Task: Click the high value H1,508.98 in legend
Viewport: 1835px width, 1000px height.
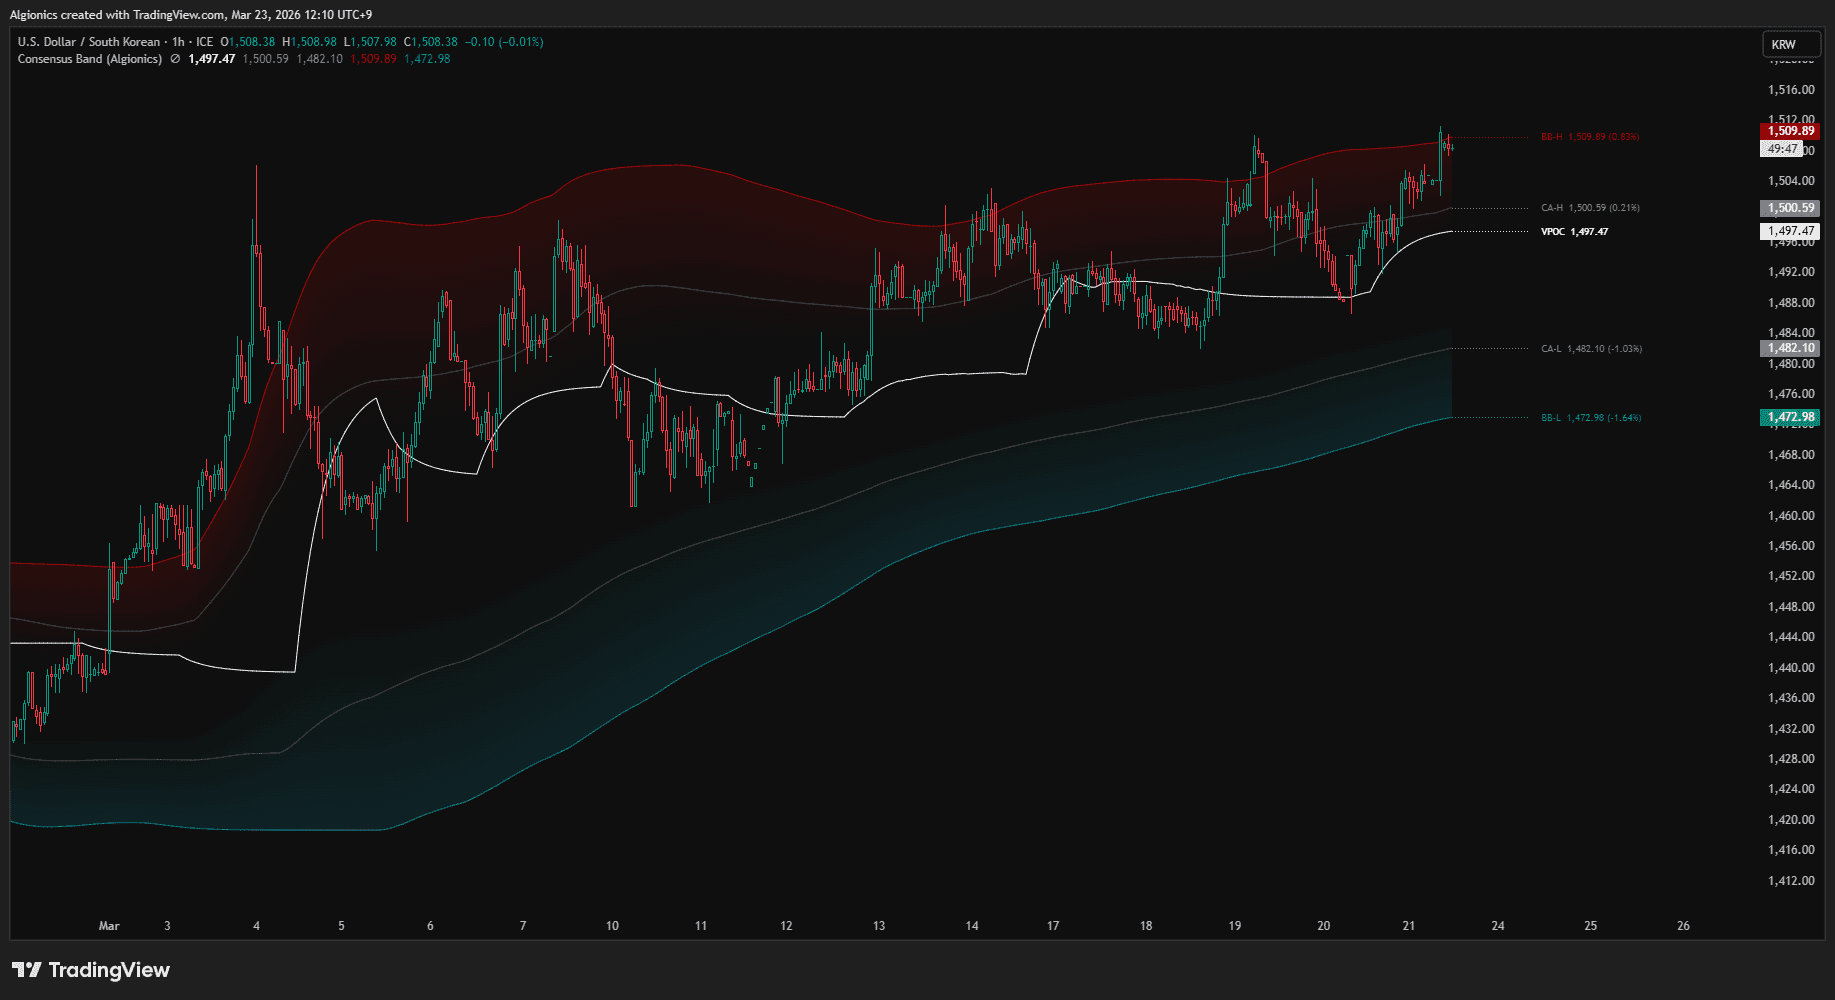Action: click(x=310, y=42)
